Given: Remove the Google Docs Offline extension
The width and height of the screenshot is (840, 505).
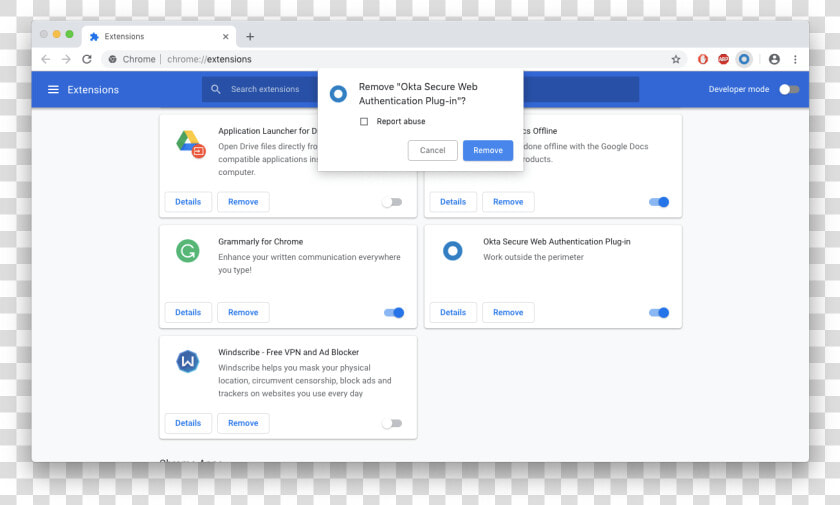Looking at the screenshot, I should (508, 202).
